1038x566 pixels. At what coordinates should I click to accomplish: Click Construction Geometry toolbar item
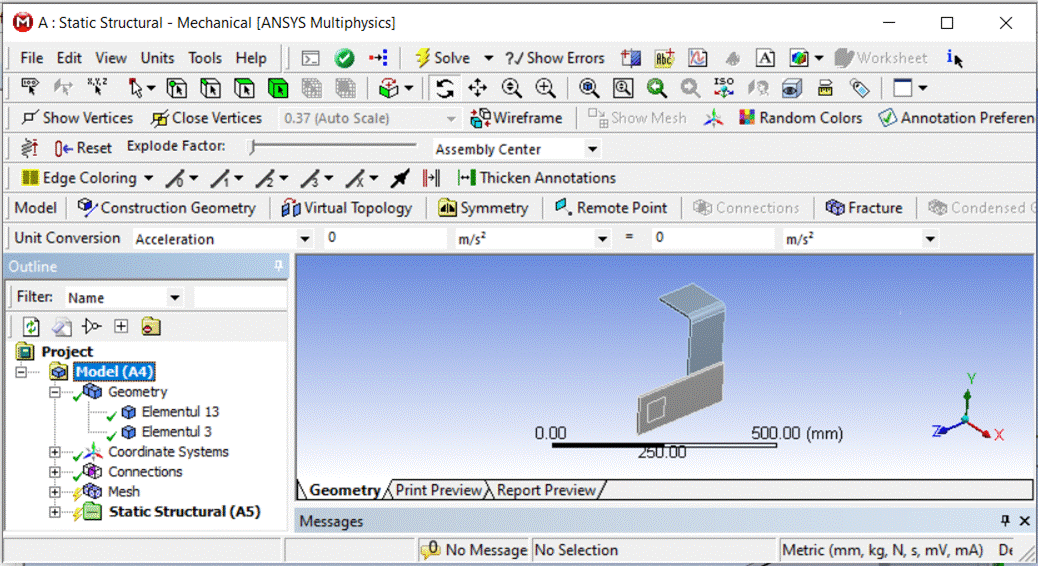(166, 208)
